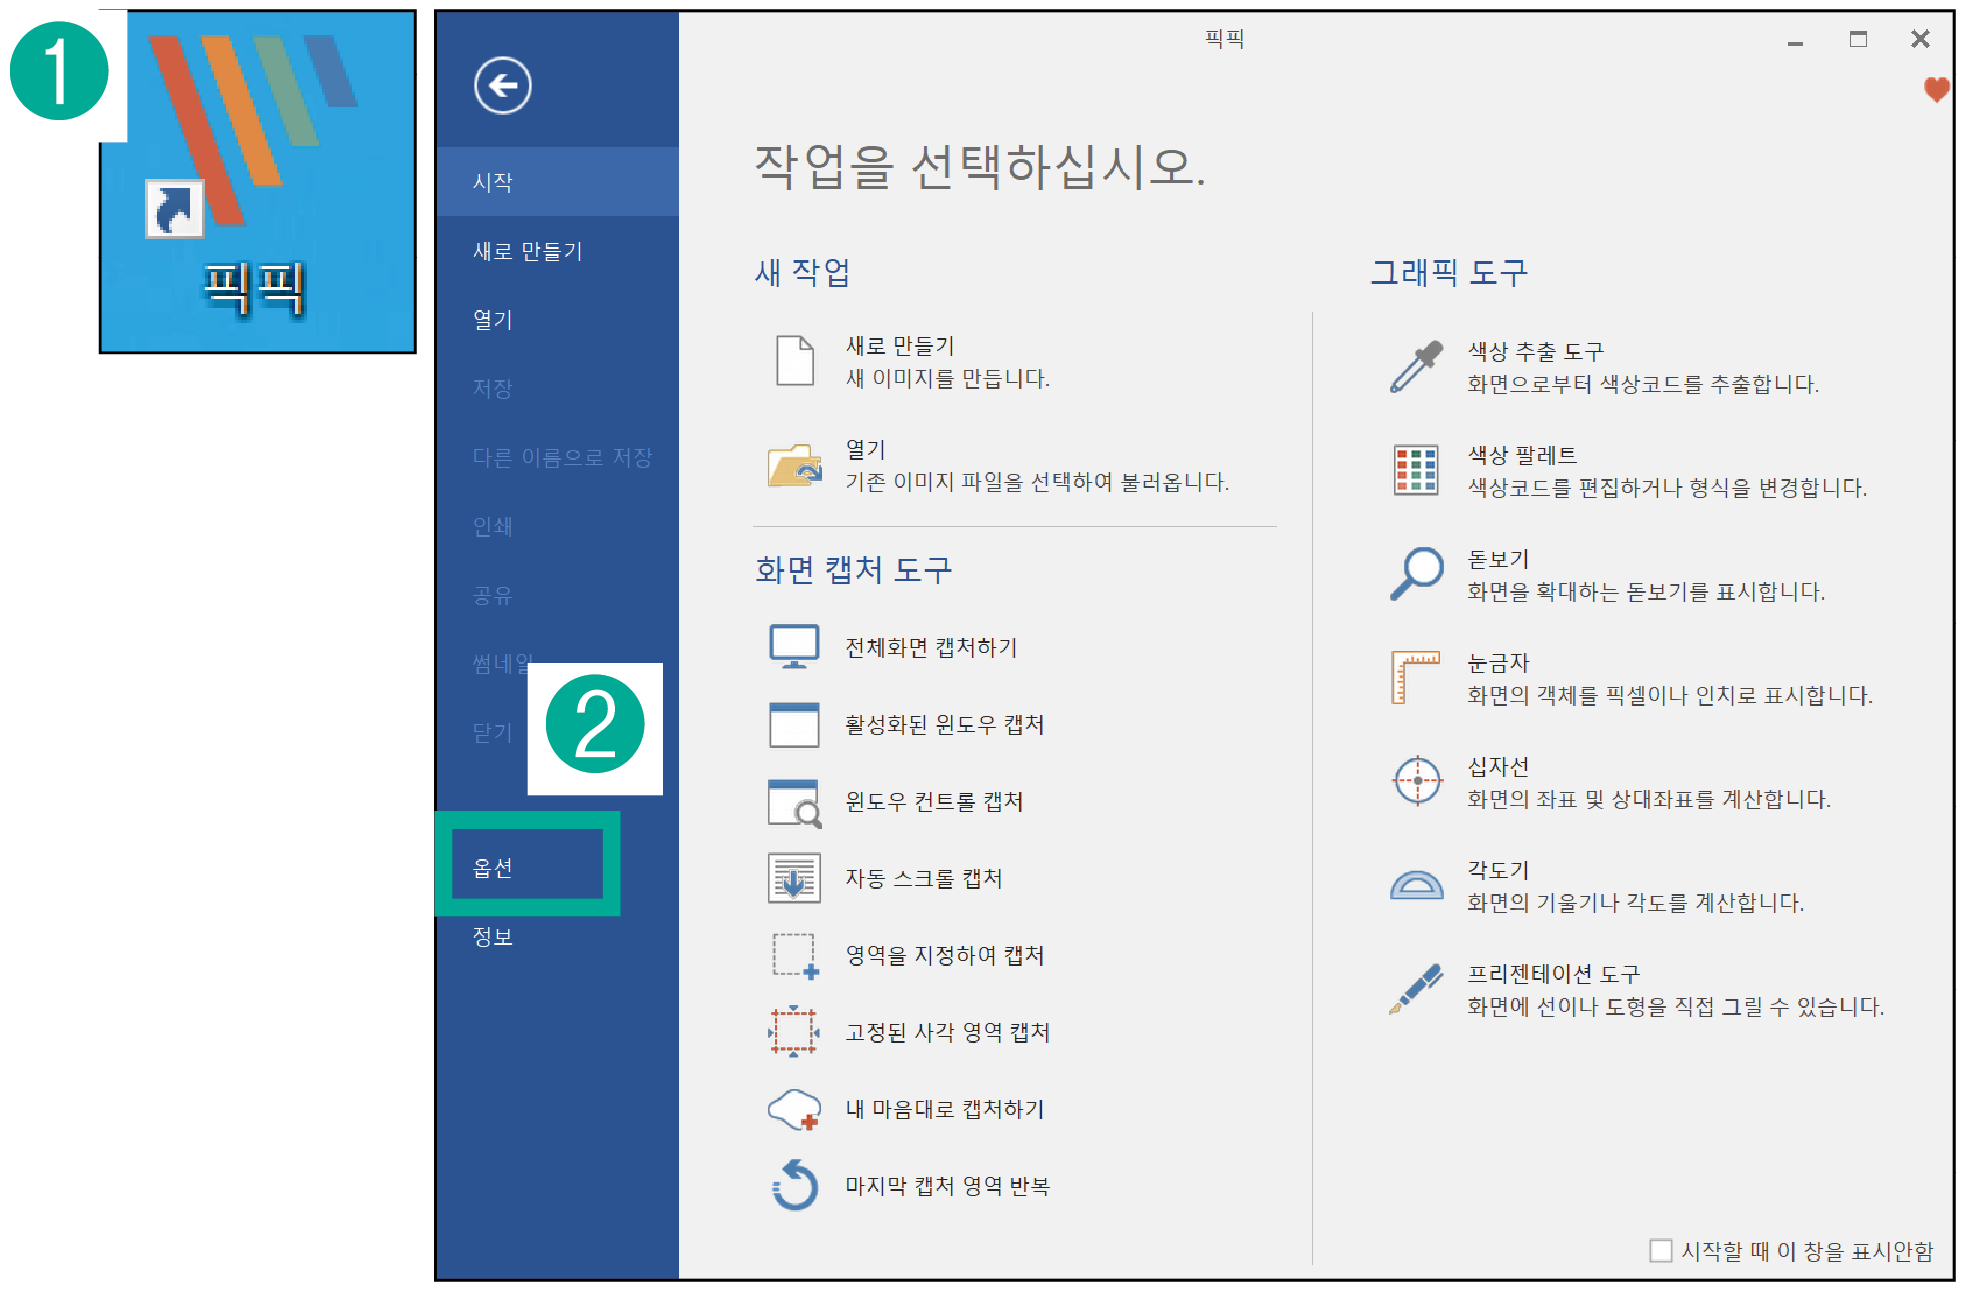Click the region capture dashed-square icon
The height and width of the screenshot is (1291, 1967).
point(795,956)
